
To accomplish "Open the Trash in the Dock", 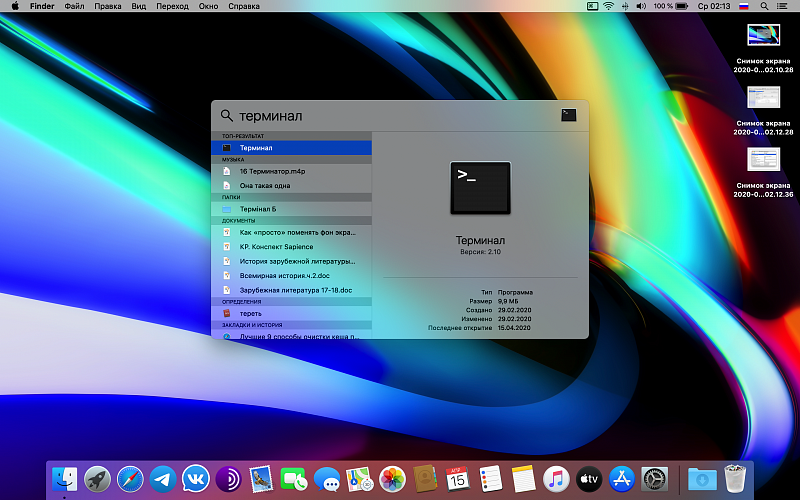I will (736, 479).
